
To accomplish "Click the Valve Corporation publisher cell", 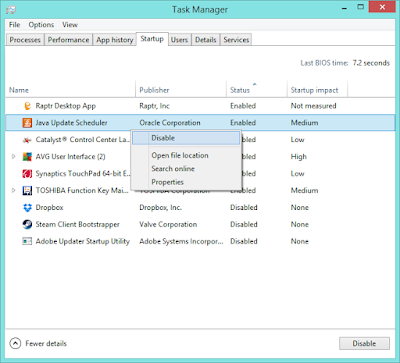I will pyautogui.click(x=168, y=224).
